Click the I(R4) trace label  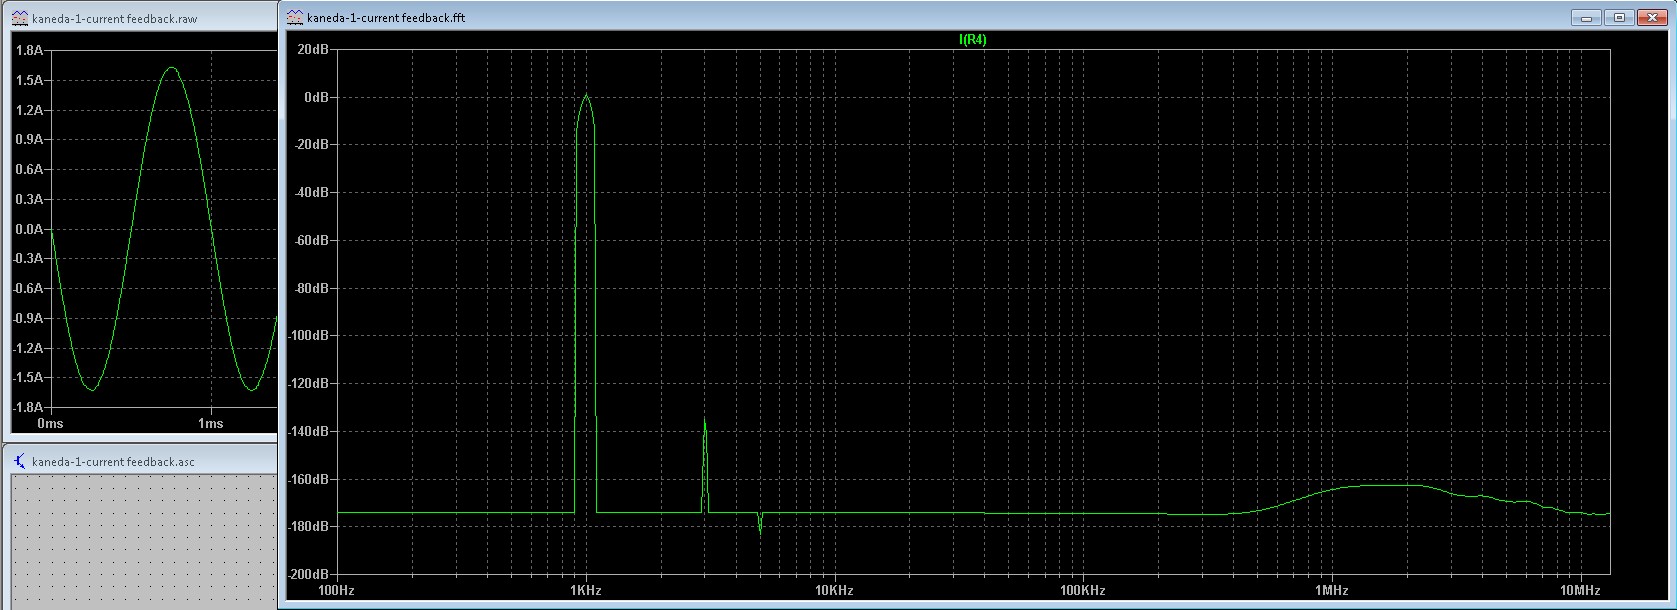[x=972, y=39]
